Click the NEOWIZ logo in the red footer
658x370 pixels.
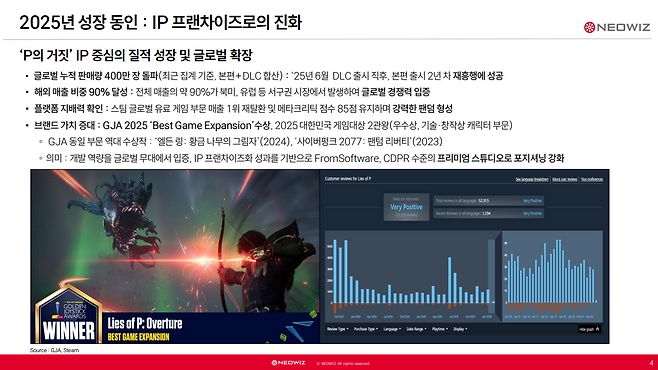(x=288, y=362)
